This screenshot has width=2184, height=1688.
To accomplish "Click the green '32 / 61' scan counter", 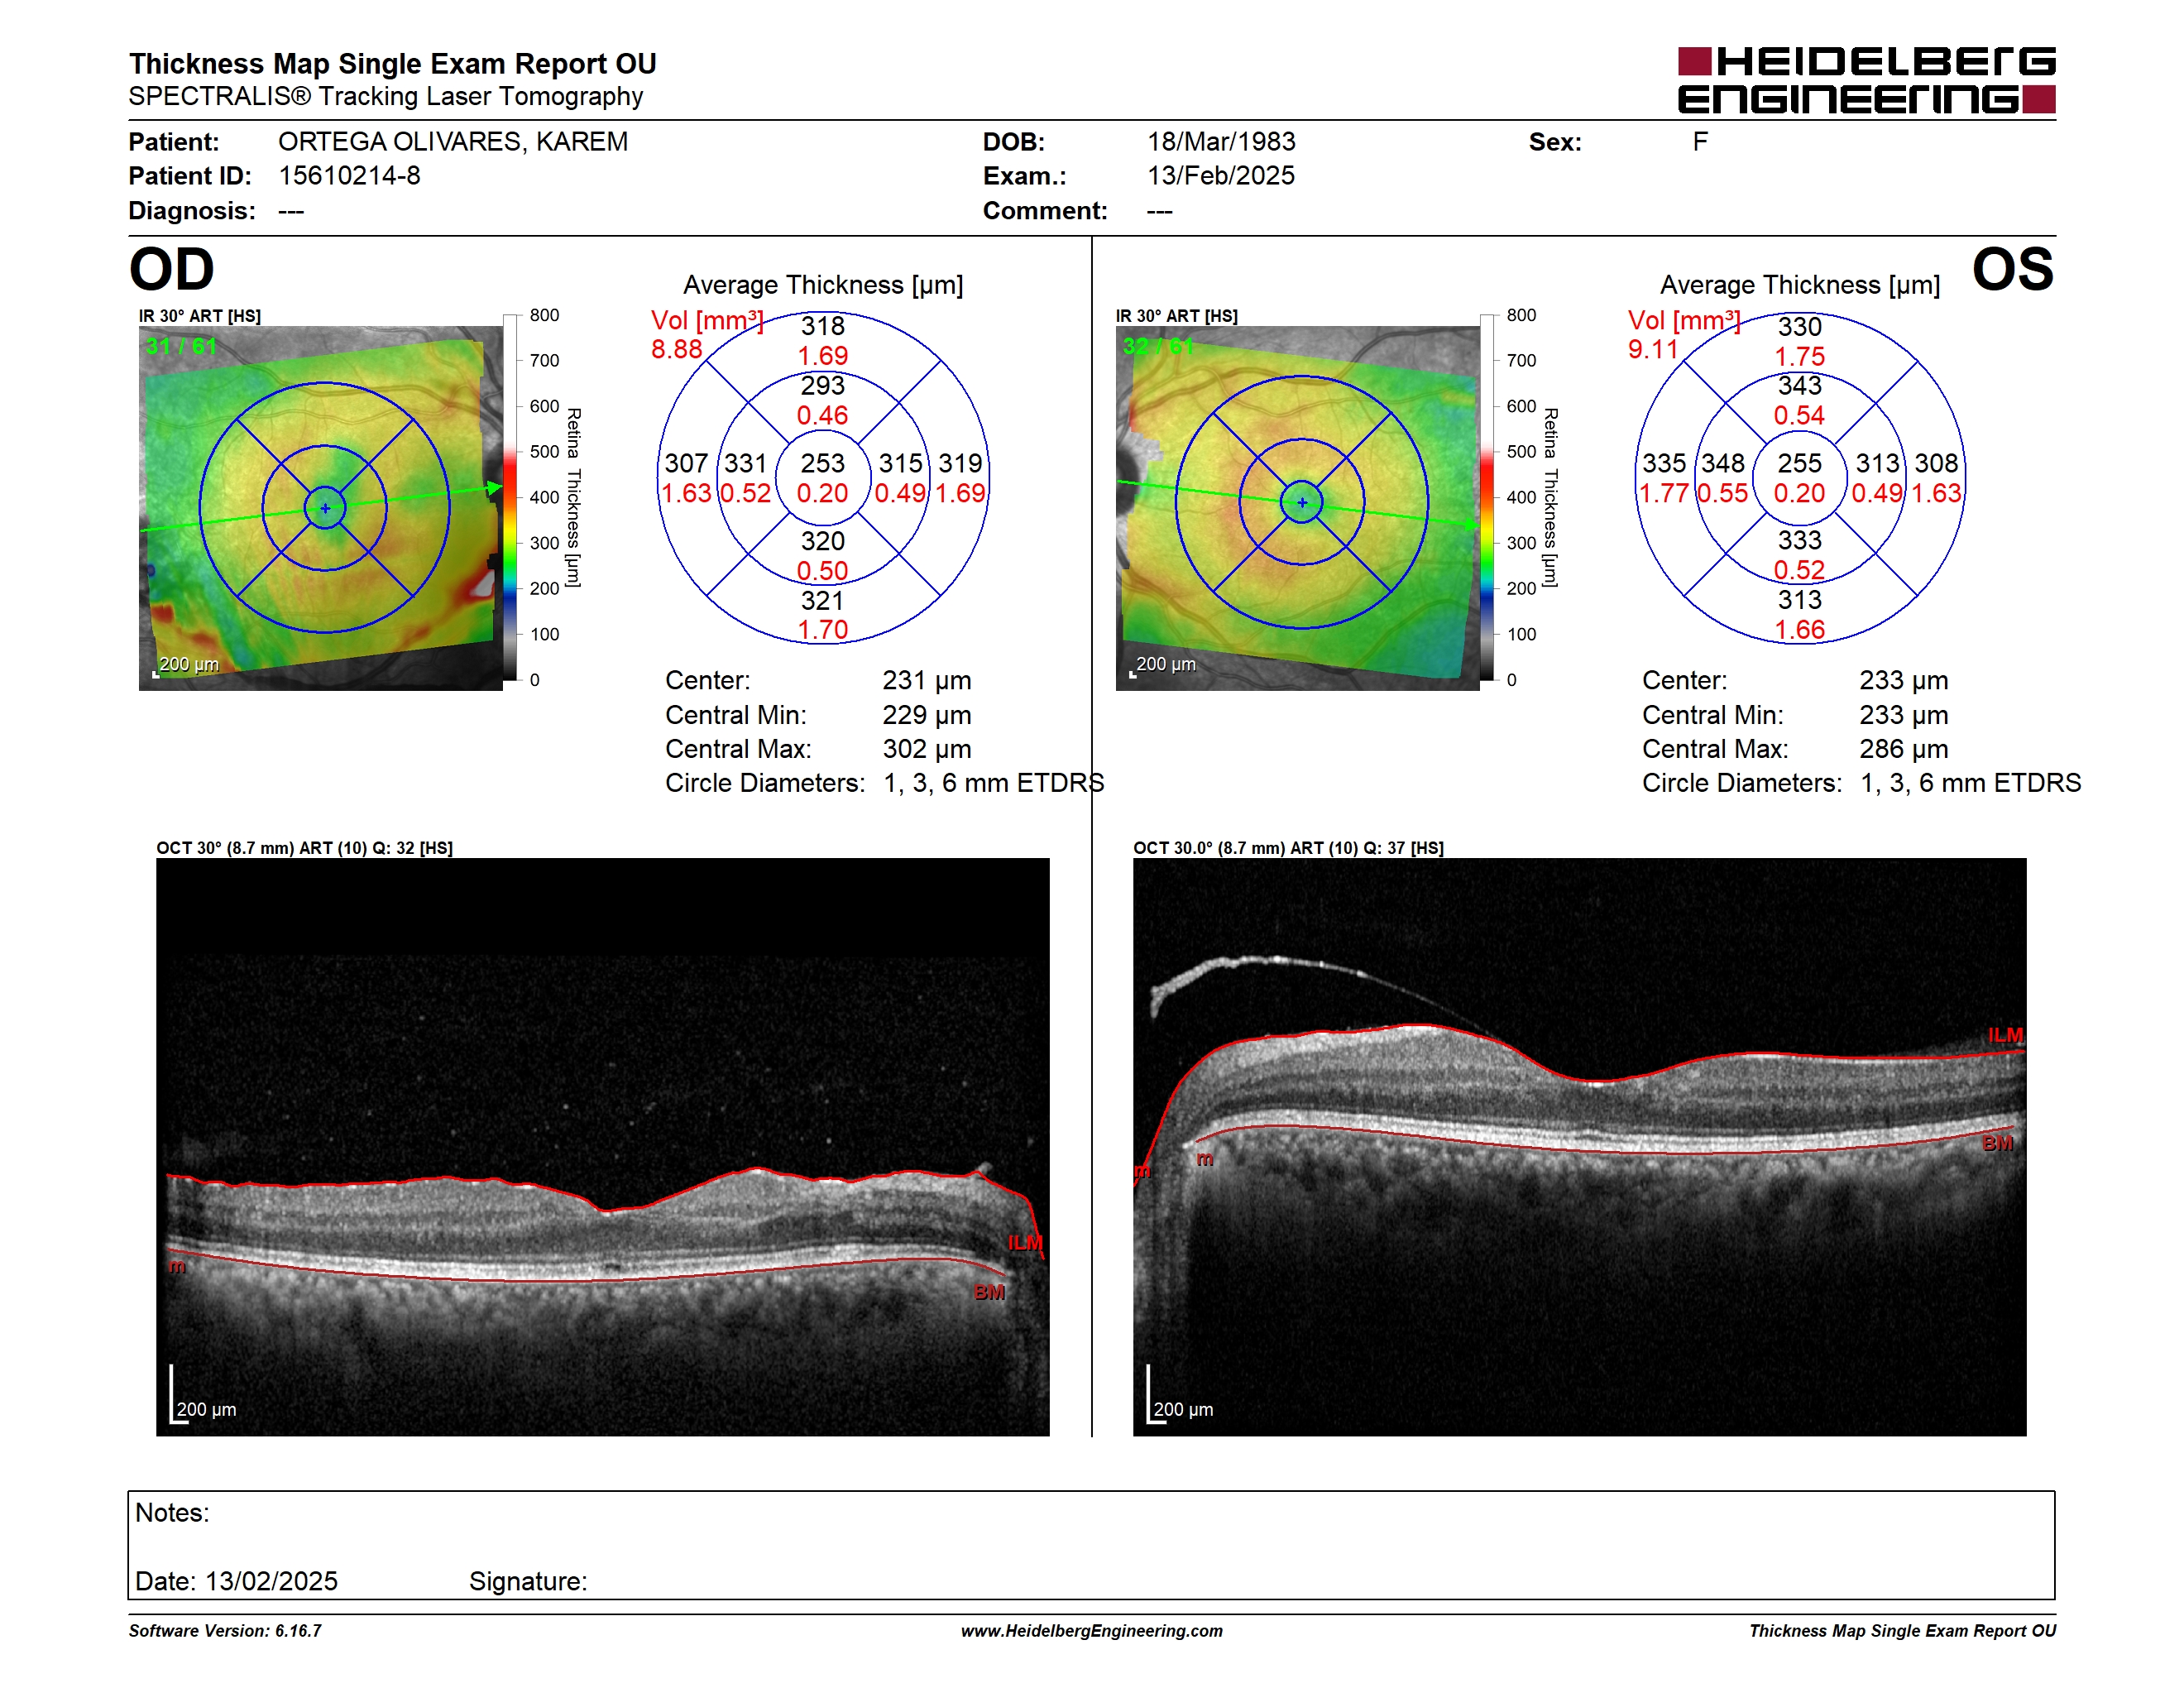I will (x=1158, y=347).
